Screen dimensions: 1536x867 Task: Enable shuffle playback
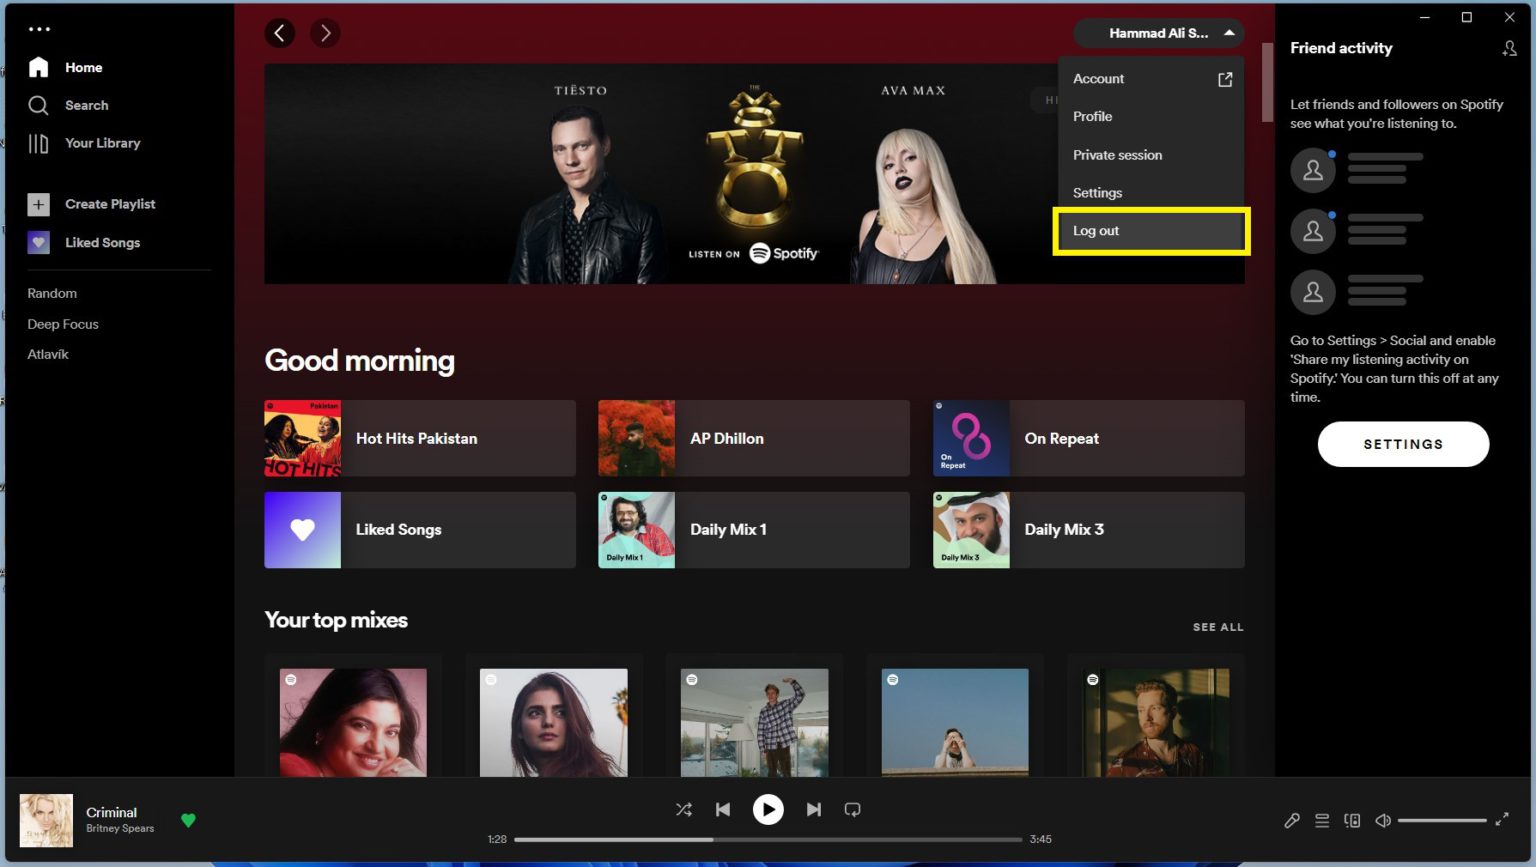point(684,809)
